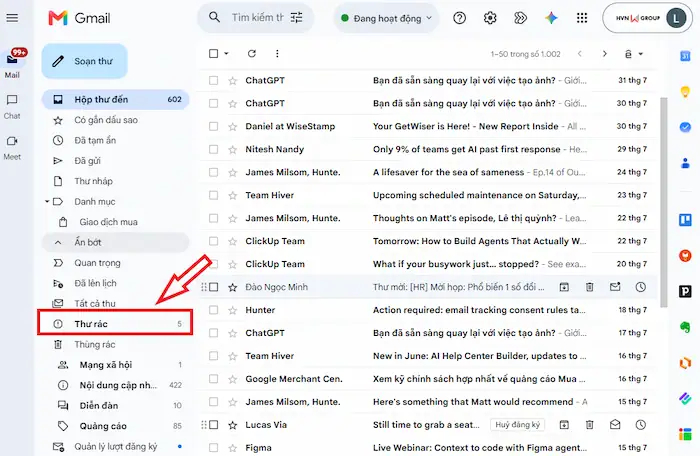Image resolution: width=700 pixels, height=456 pixels.
Task: Open Google apps grid launcher
Action: pos(582,18)
